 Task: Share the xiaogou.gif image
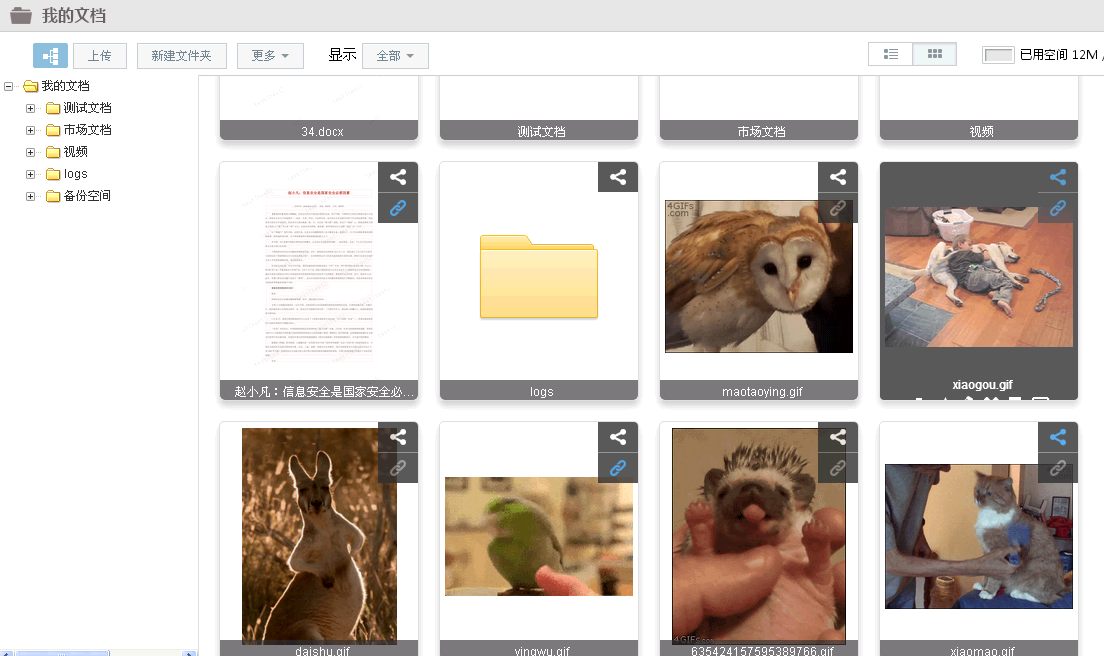click(x=1058, y=178)
